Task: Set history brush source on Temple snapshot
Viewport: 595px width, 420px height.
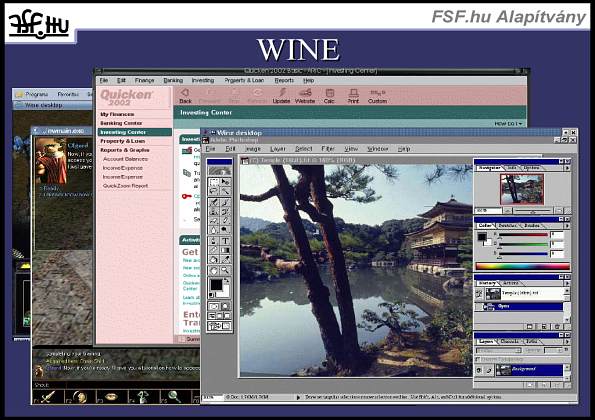Action: (x=479, y=293)
